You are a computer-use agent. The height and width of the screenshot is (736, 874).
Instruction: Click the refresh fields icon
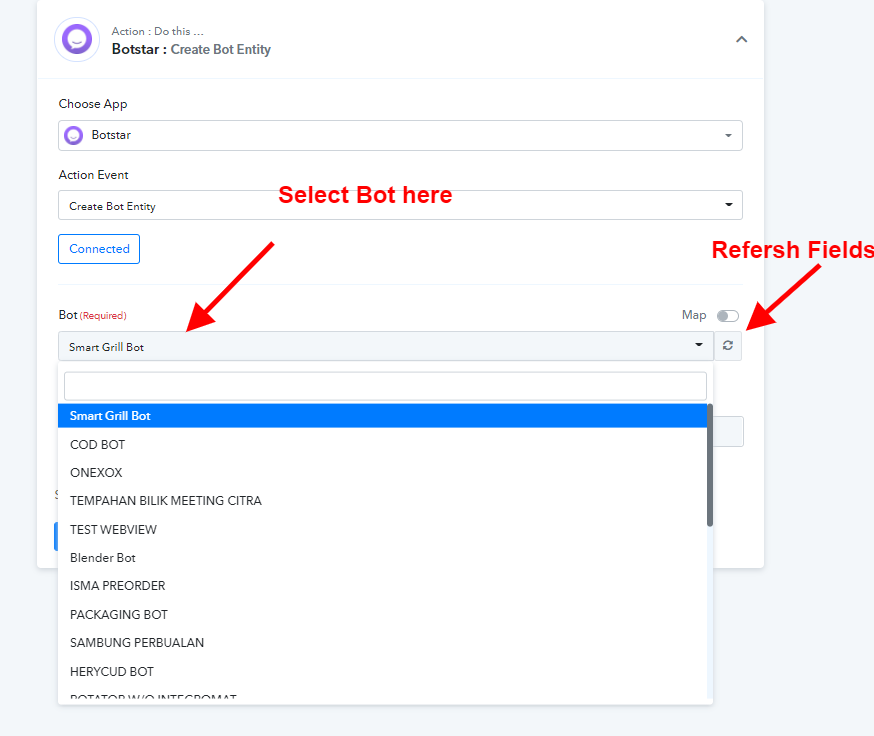728,346
